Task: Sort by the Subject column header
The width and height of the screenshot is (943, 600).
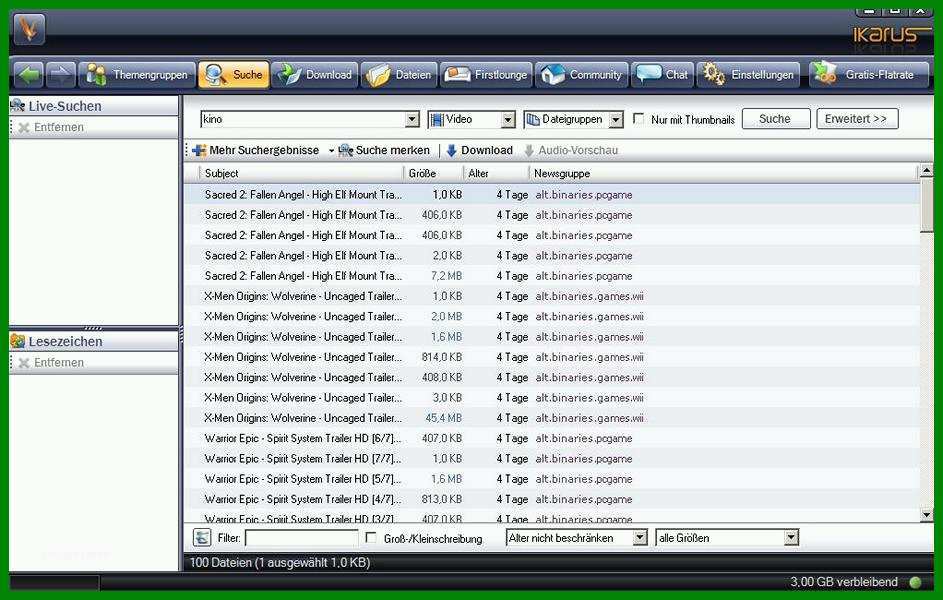Action: click(301, 173)
